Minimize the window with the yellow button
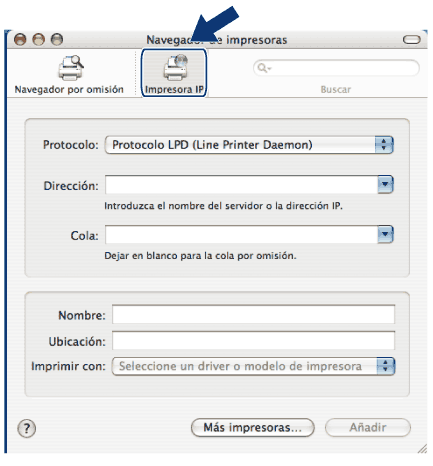The width and height of the screenshot is (433, 466). (39, 39)
